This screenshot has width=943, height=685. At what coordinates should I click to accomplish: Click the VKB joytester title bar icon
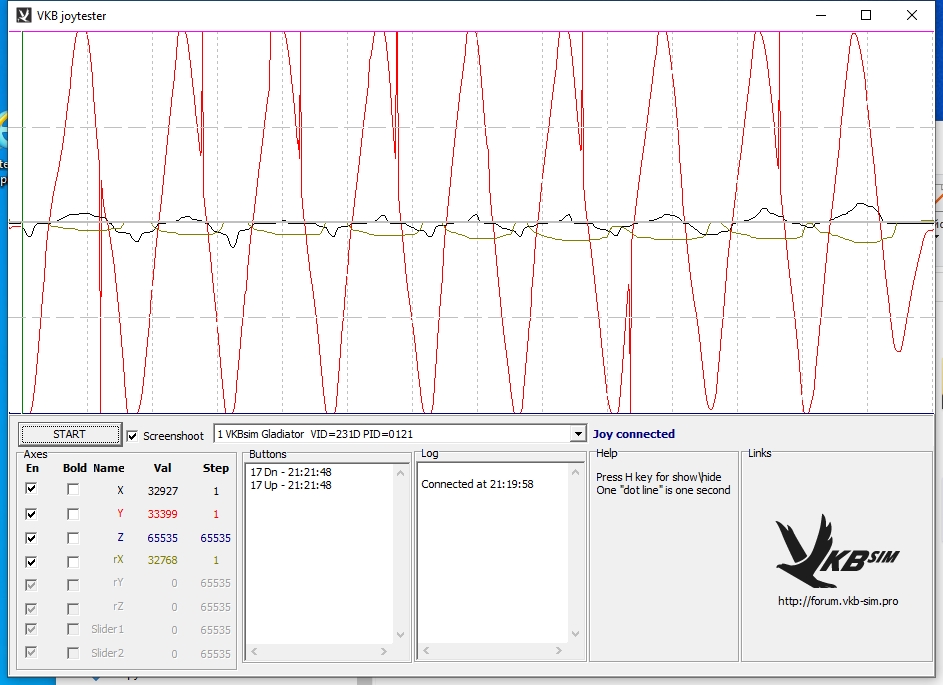(x=23, y=15)
